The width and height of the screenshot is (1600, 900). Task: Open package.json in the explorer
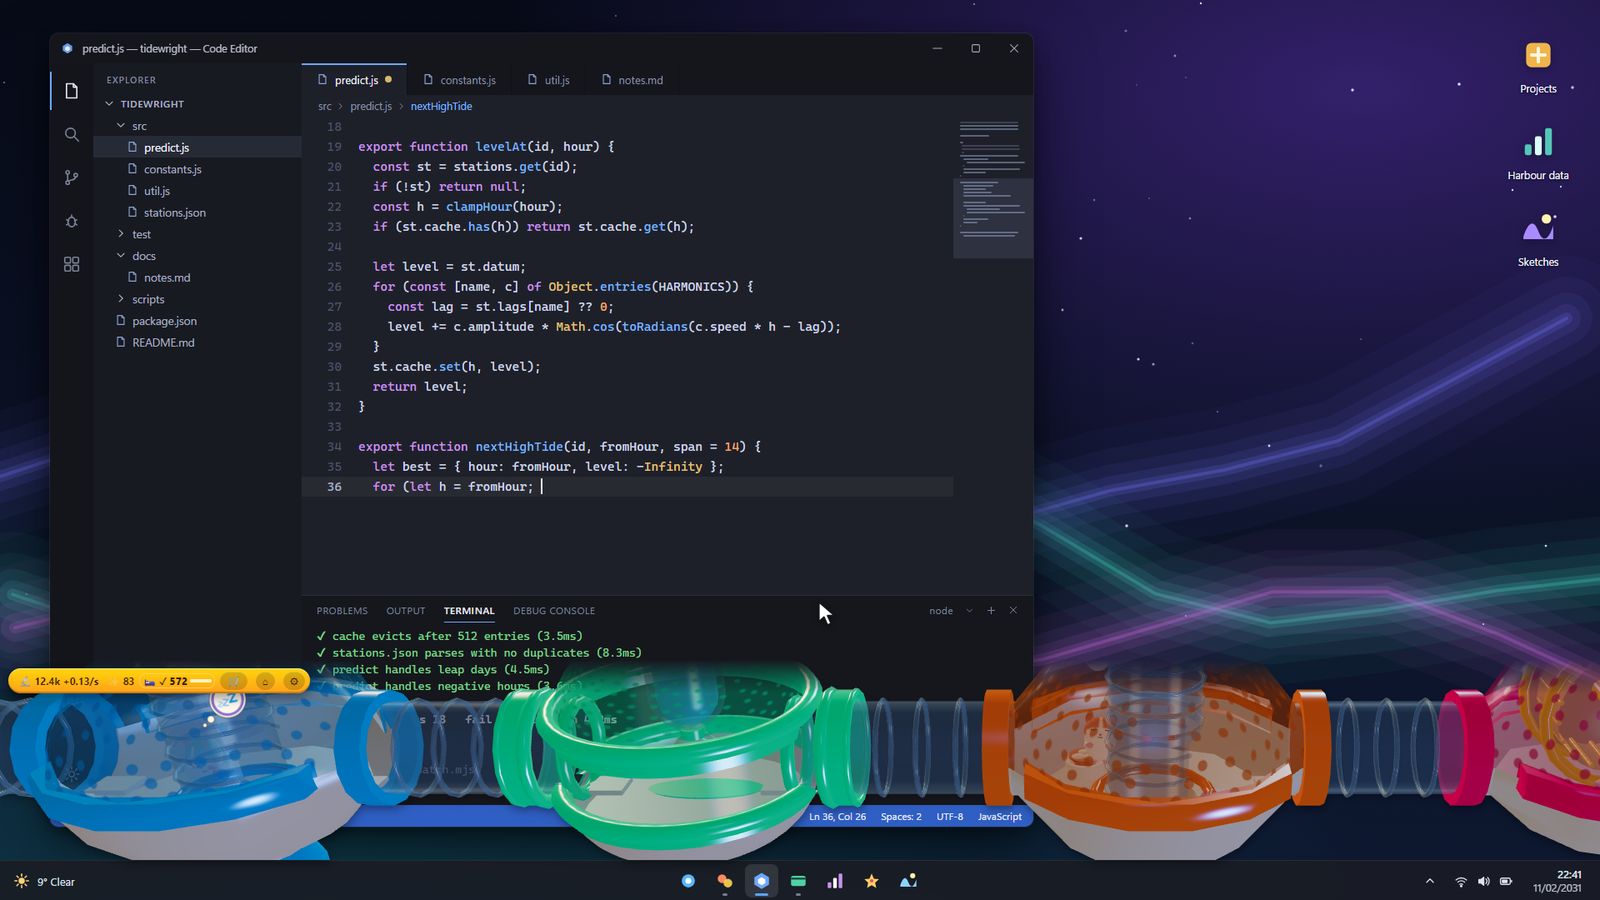click(x=197, y=321)
